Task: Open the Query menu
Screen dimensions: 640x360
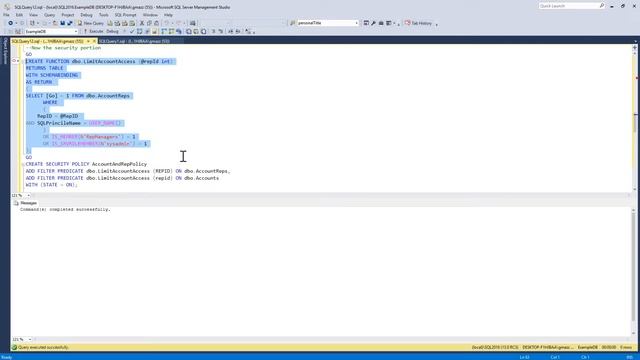Action: 49,15
